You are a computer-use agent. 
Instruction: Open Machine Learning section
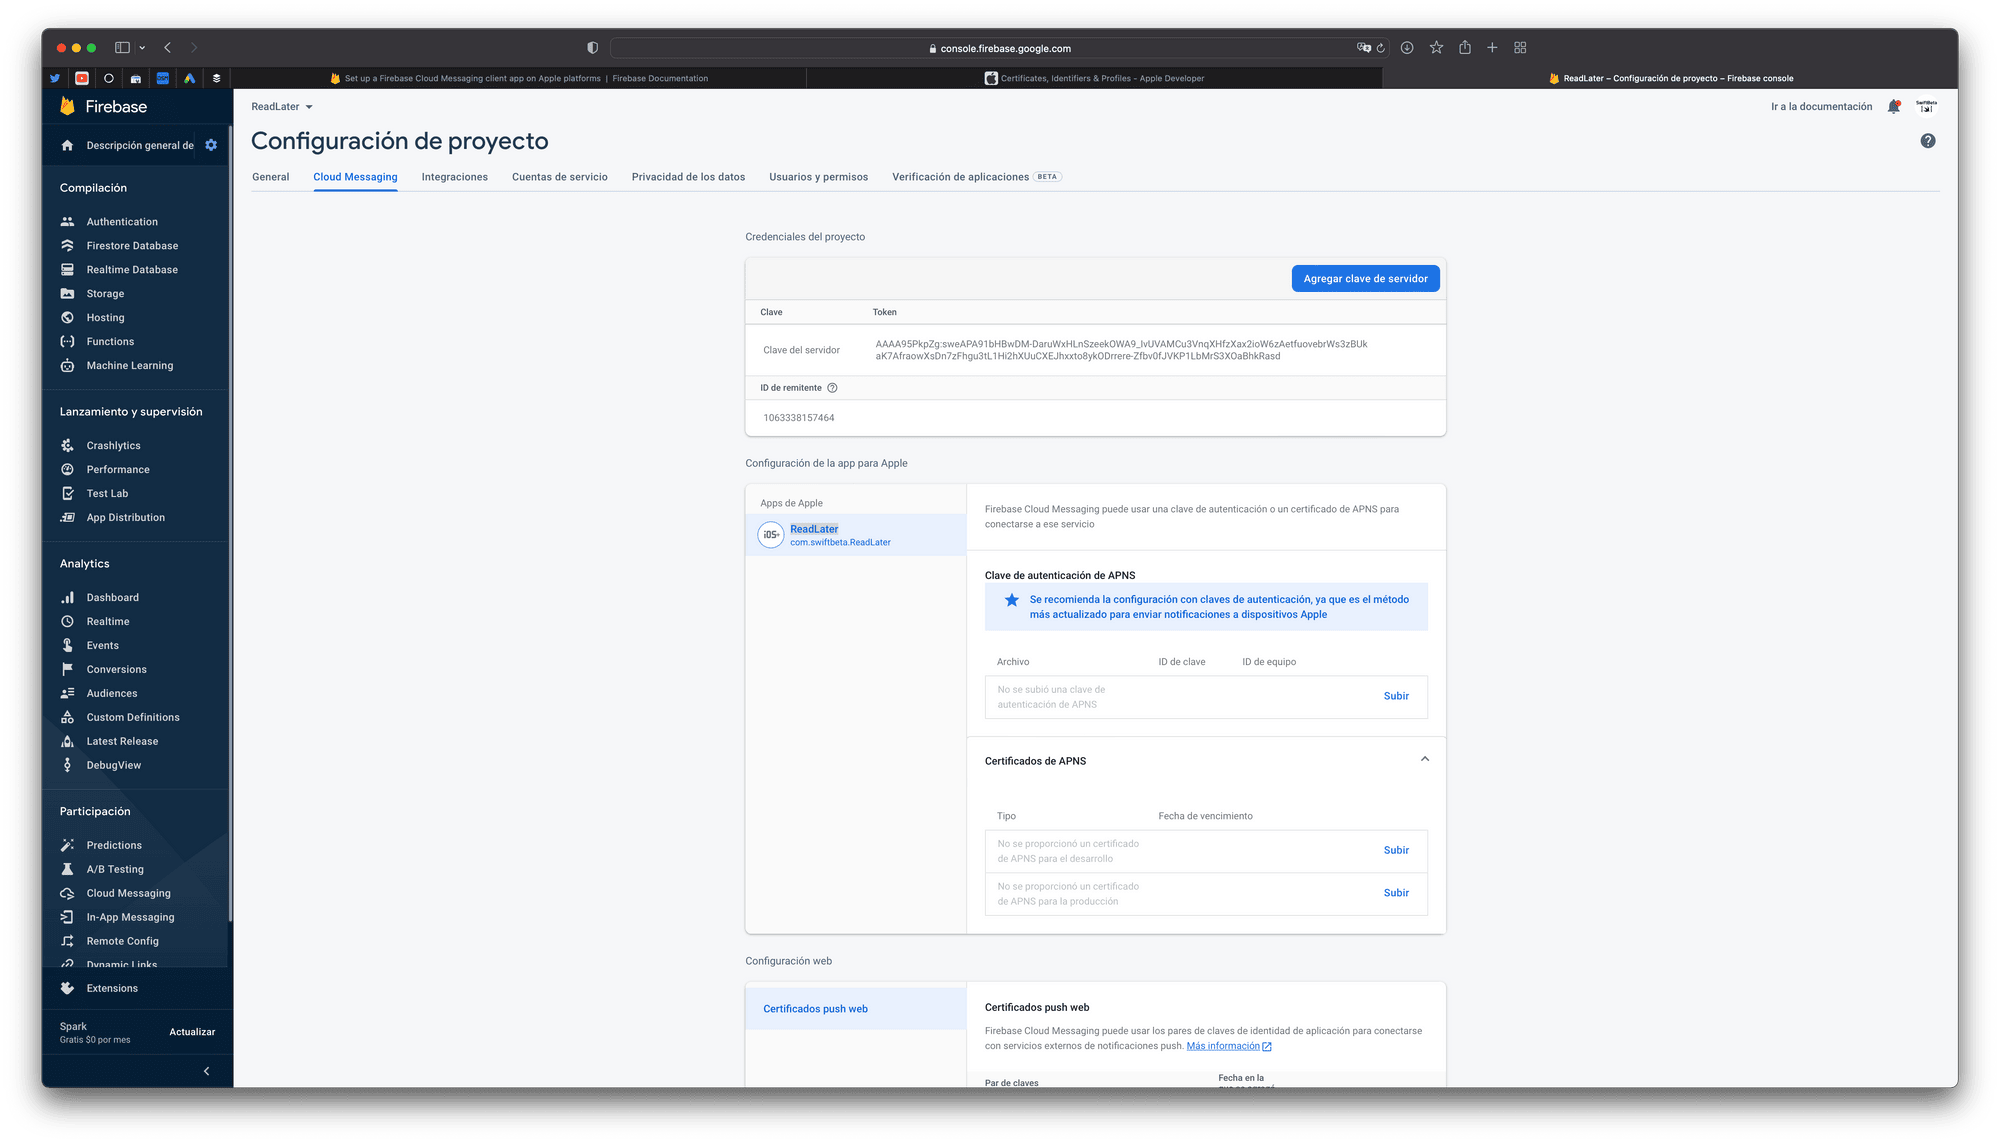coord(130,366)
